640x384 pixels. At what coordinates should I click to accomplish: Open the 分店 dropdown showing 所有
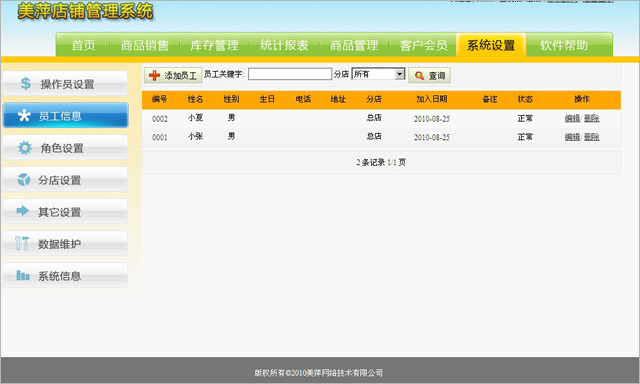[378, 74]
